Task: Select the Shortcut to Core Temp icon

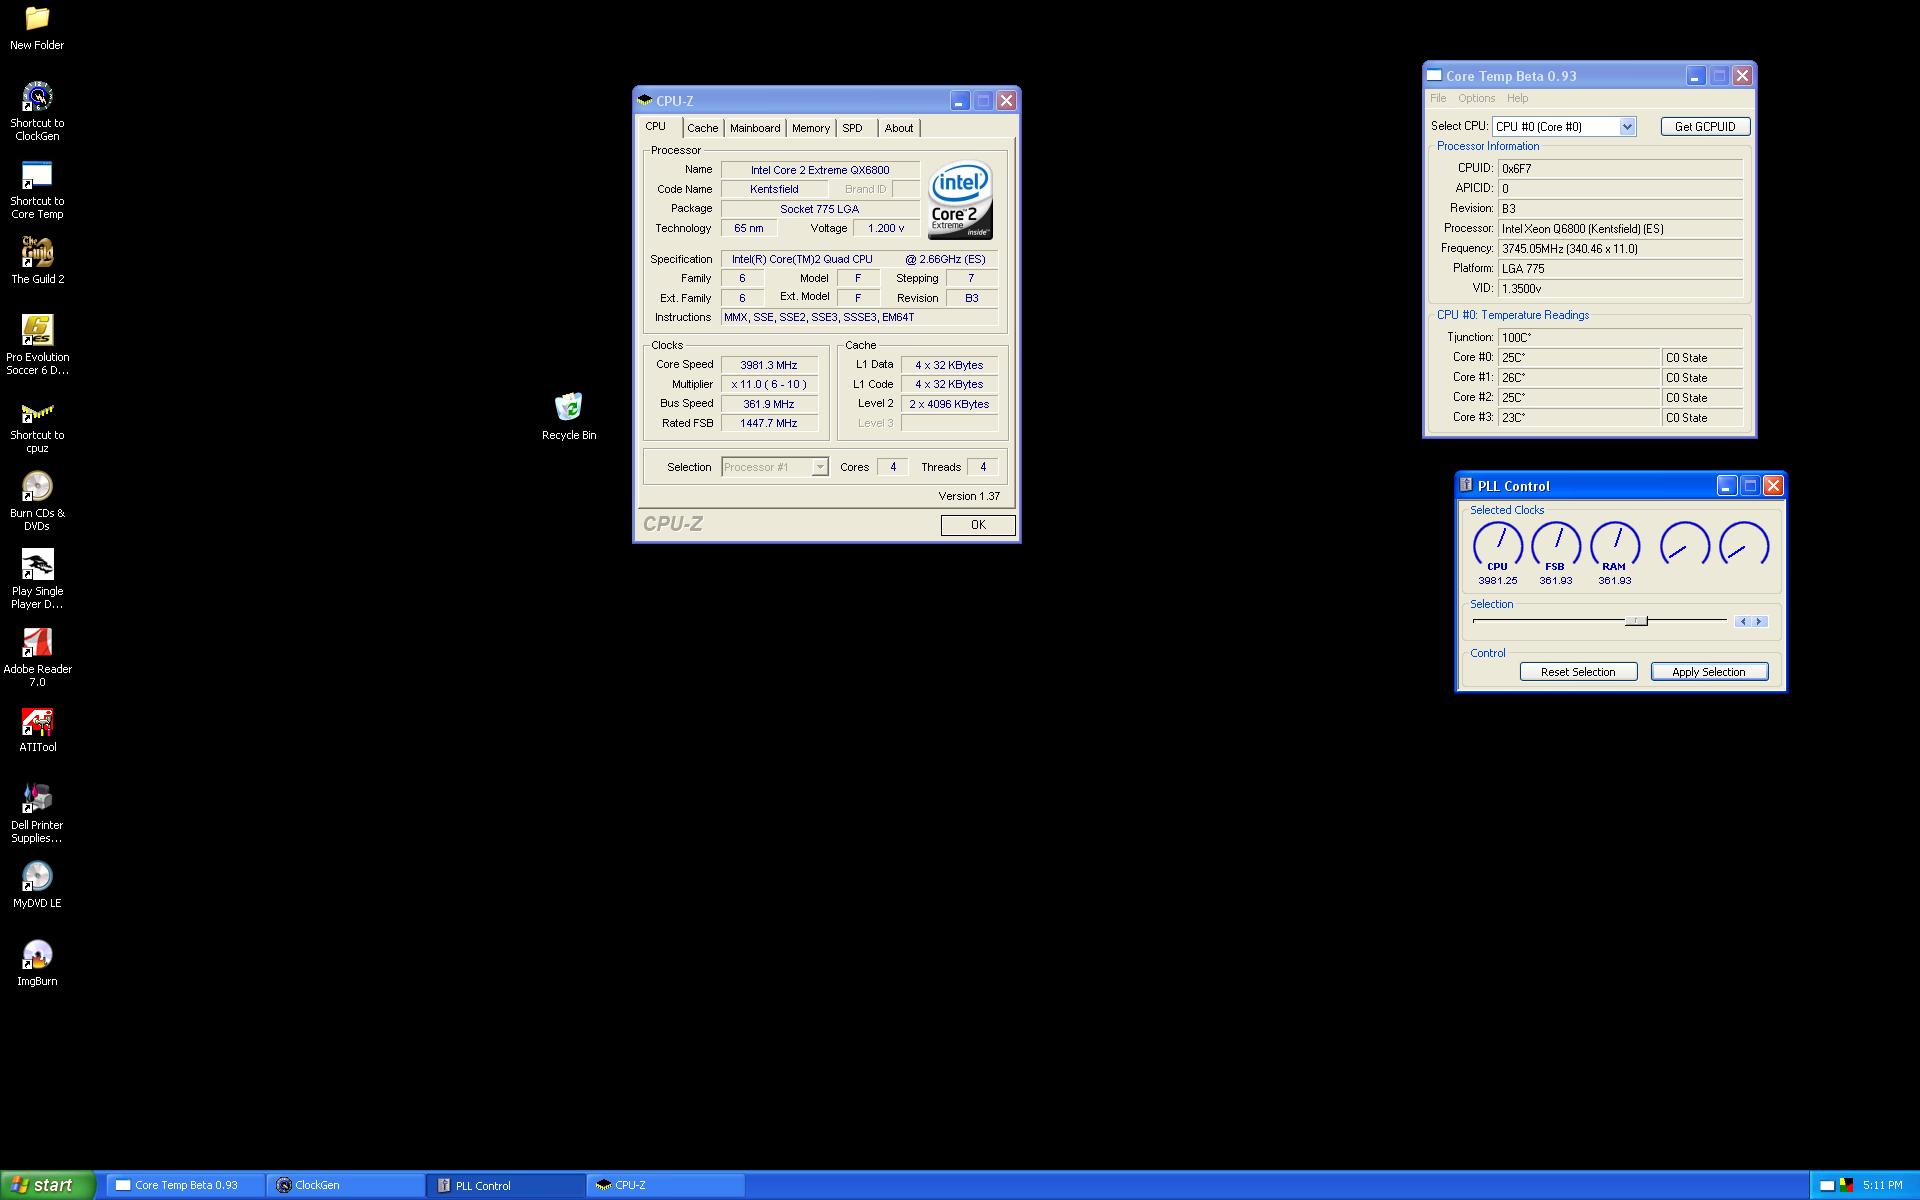Action: [37, 190]
